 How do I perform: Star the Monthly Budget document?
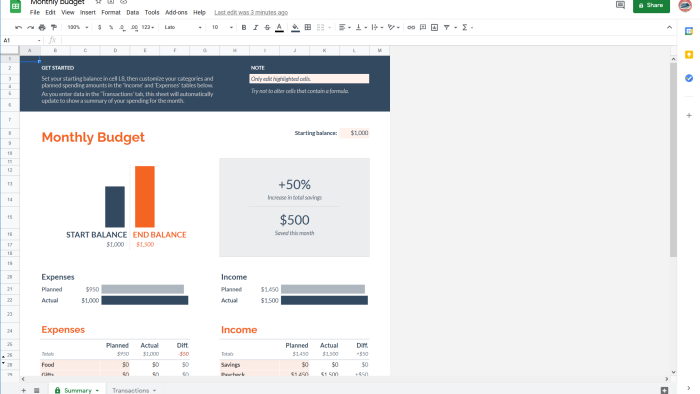[x=98, y=2]
